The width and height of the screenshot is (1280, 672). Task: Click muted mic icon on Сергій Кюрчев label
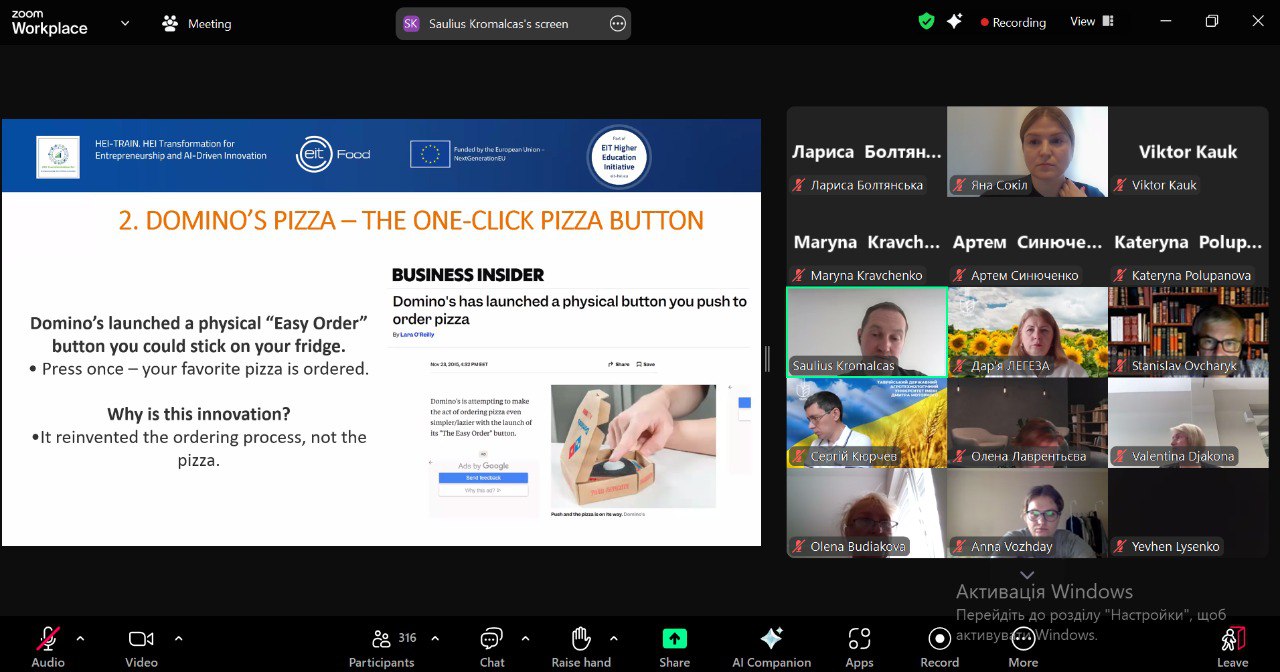[800, 457]
